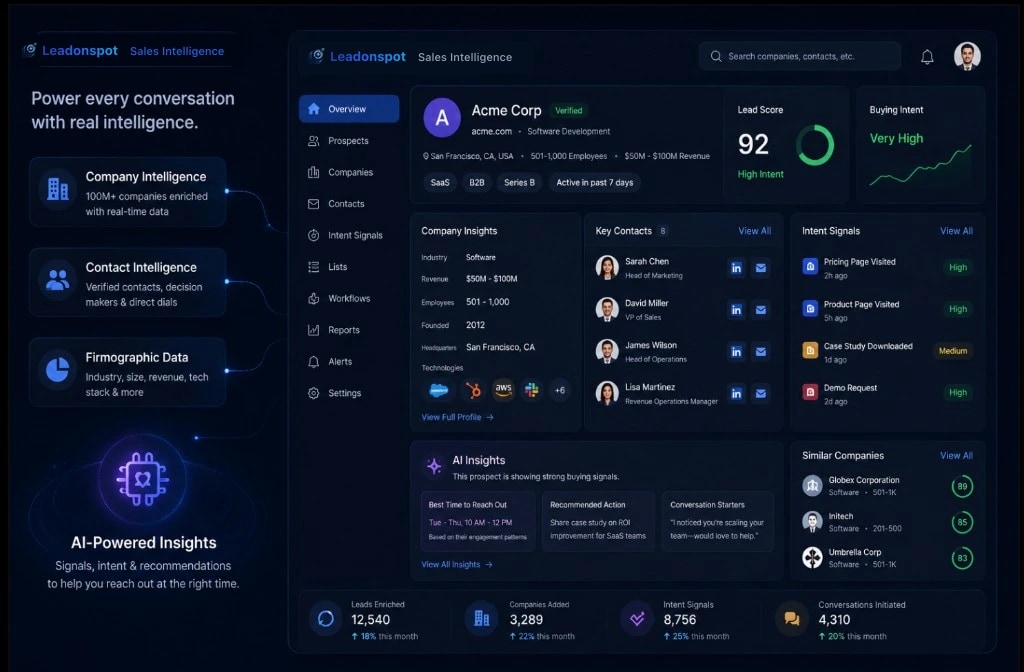Click the AWS technology icon
The width and height of the screenshot is (1024, 672).
coord(503,390)
